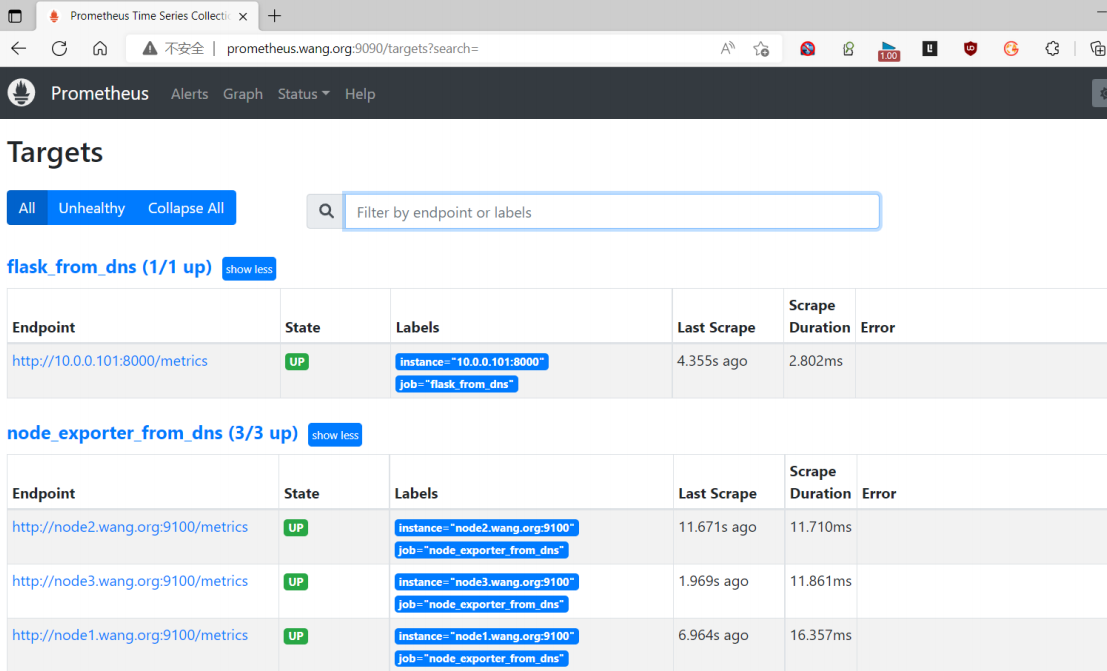The height and width of the screenshot is (671, 1107).
Task: Click instance="node1.wang.org:9100" label badge
Action: click(x=486, y=636)
